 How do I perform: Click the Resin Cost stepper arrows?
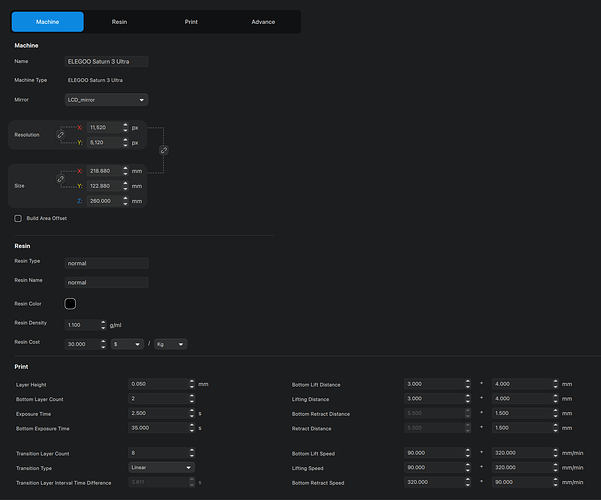(103, 344)
